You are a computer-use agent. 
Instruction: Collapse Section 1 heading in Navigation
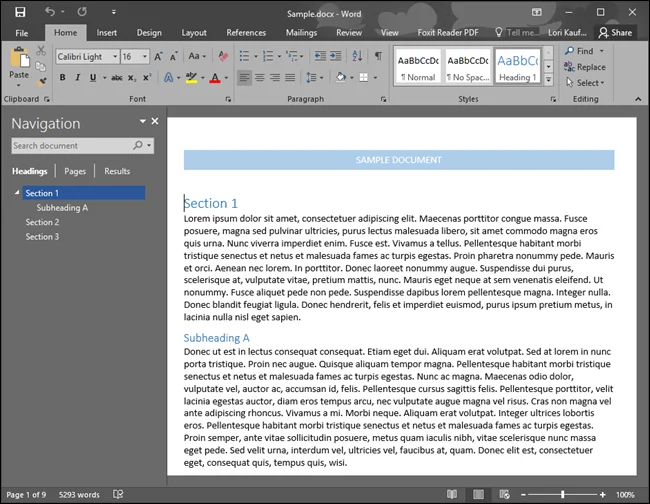(x=17, y=193)
